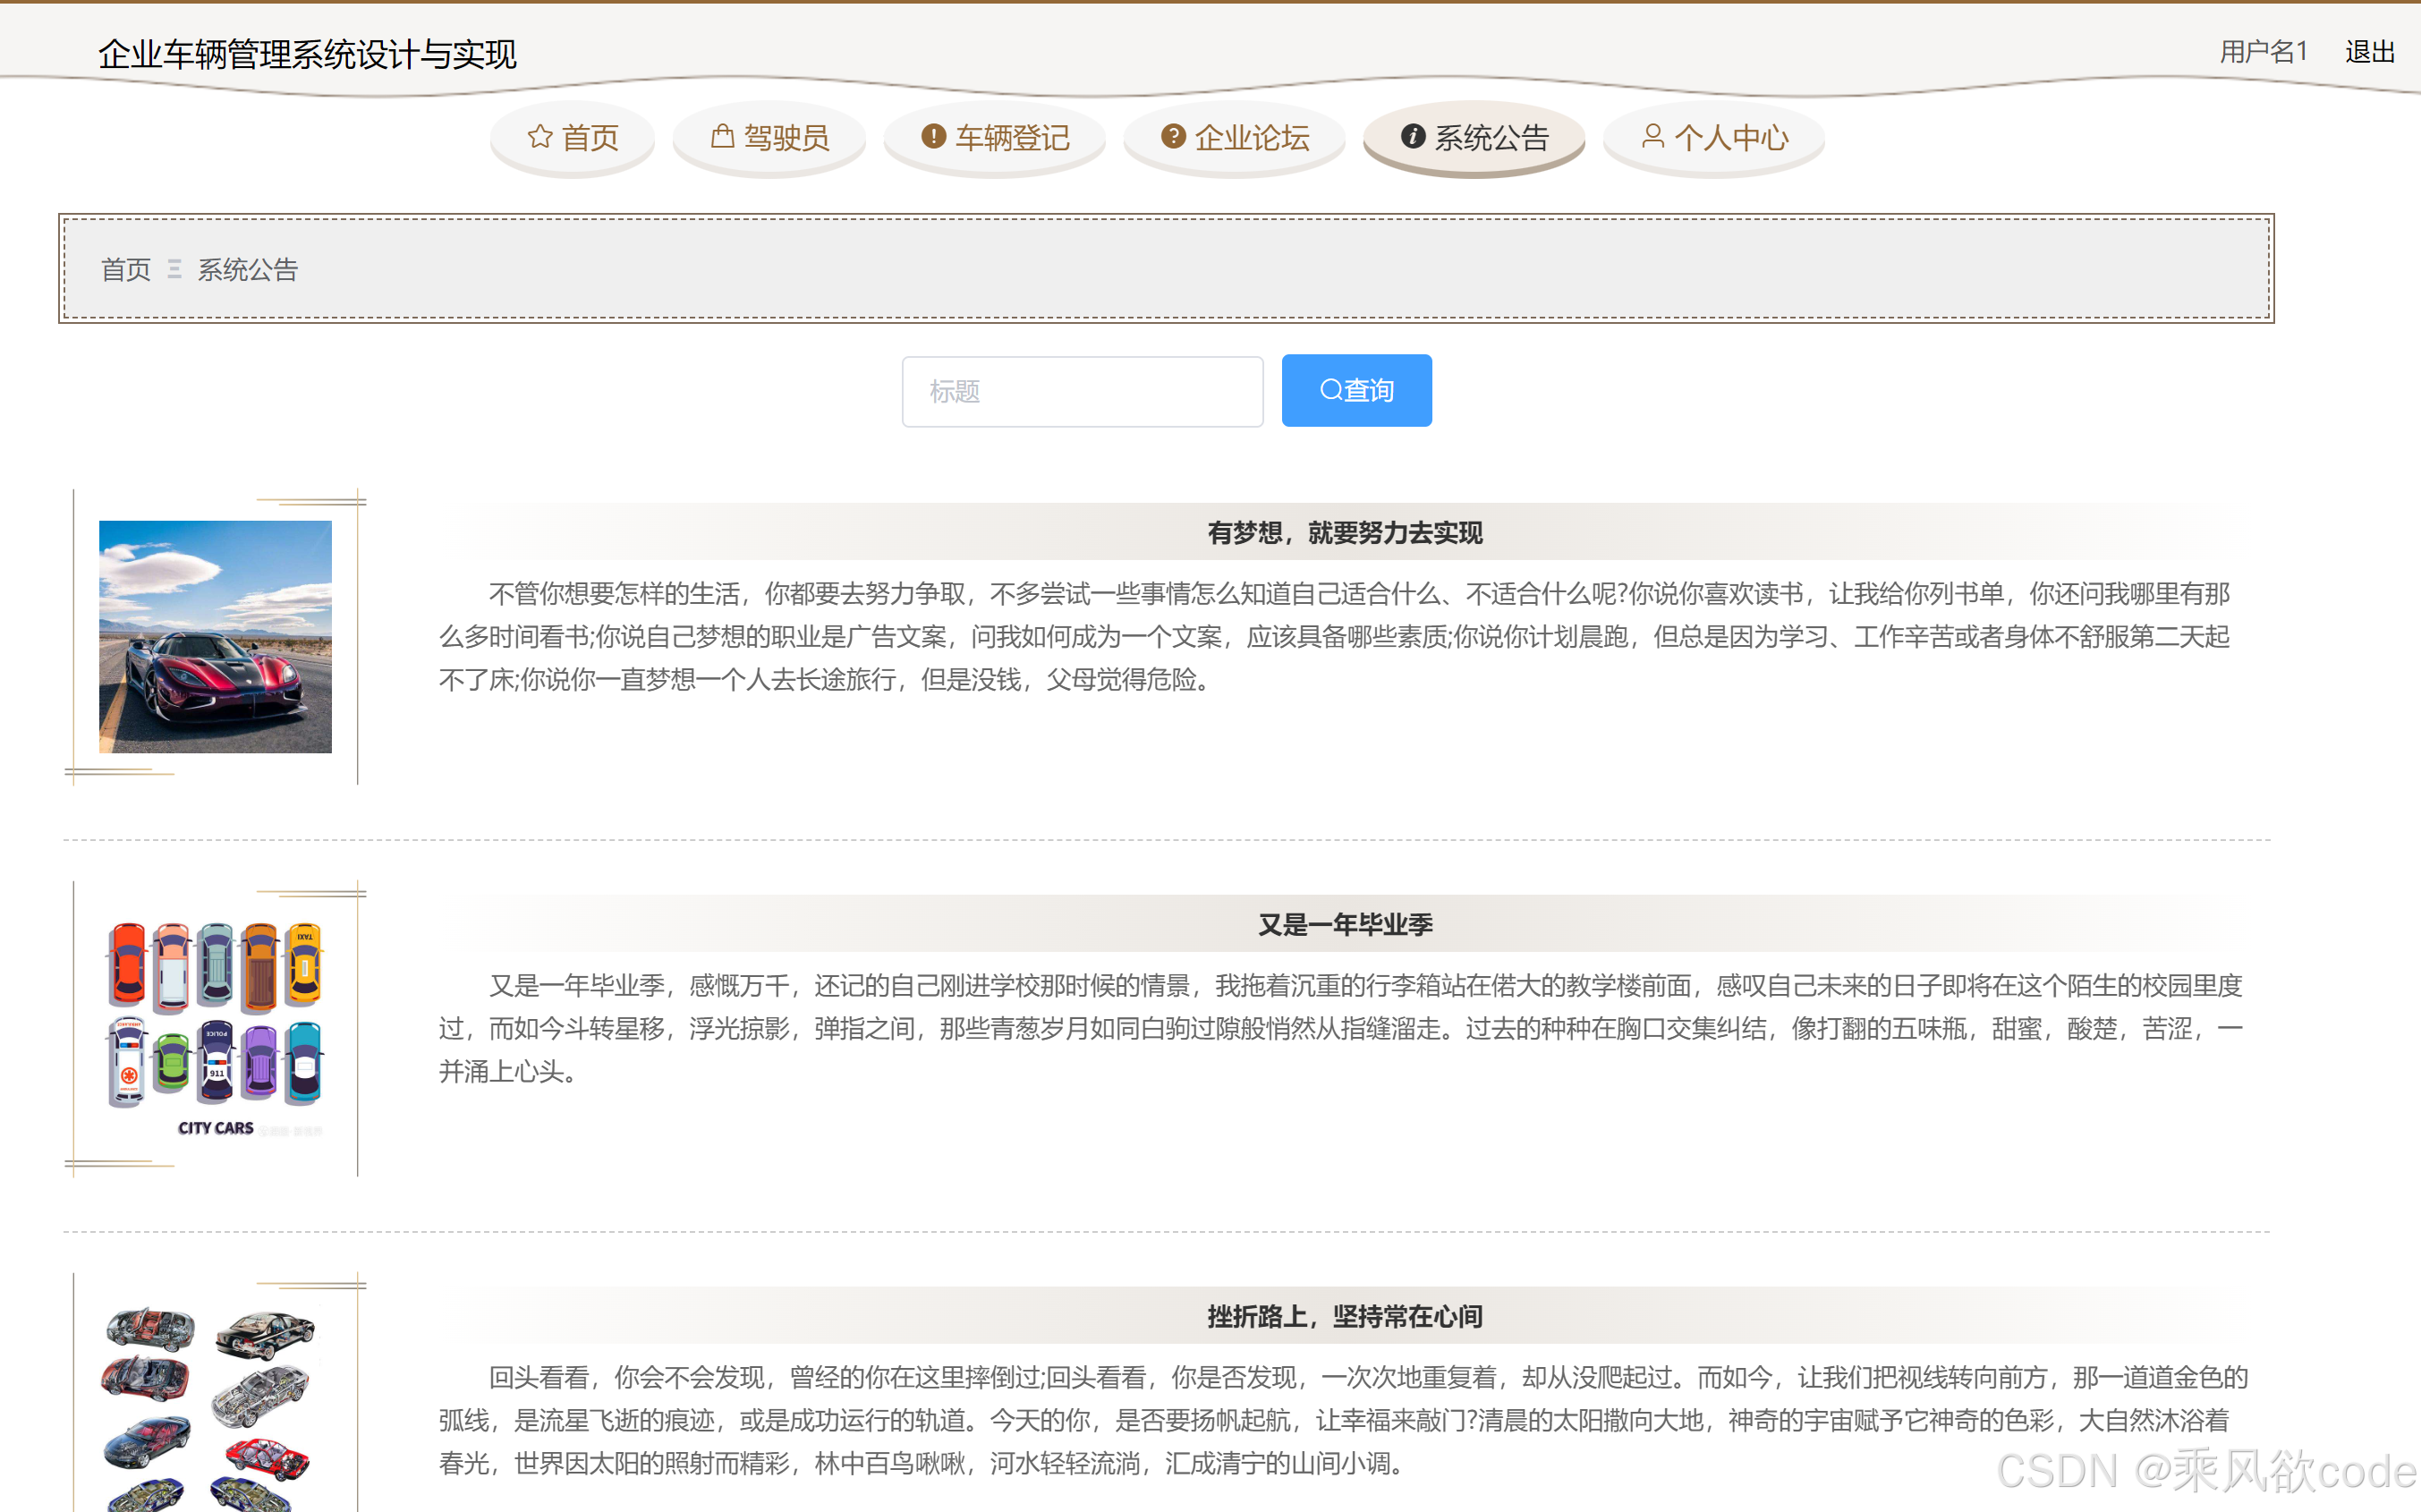Go to 首页 via the breadcrumb
The height and width of the screenshot is (1512, 2421).
125,268
